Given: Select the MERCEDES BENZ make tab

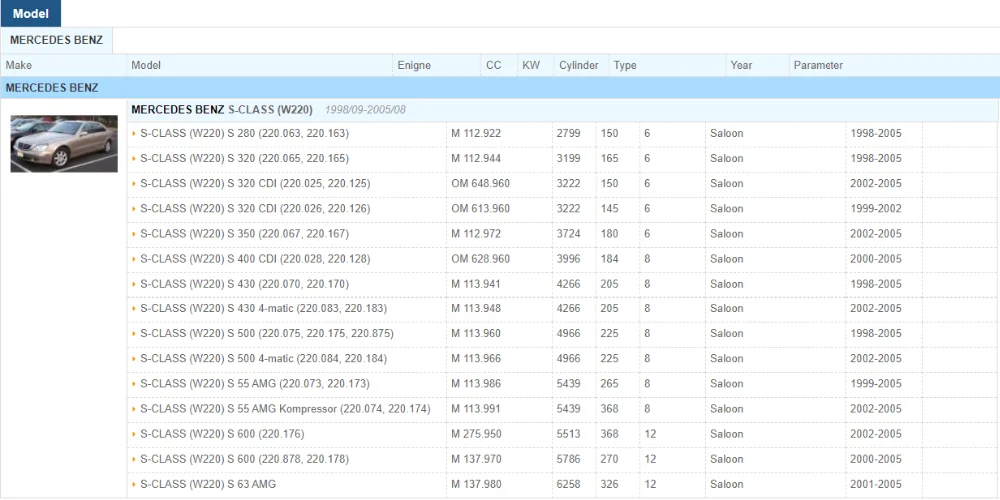Looking at the screenshot, I should [56, 40].
